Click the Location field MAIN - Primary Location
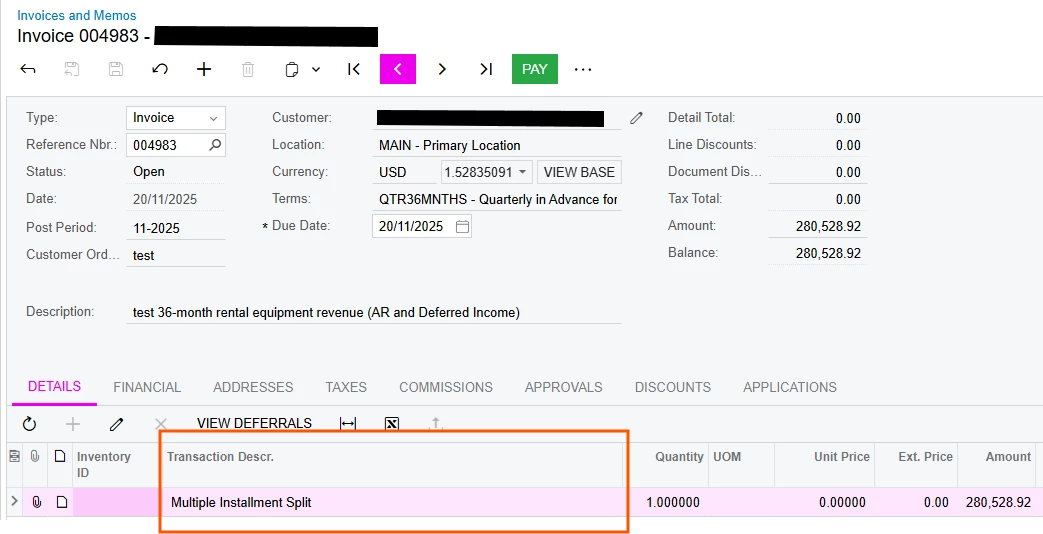 497,145
